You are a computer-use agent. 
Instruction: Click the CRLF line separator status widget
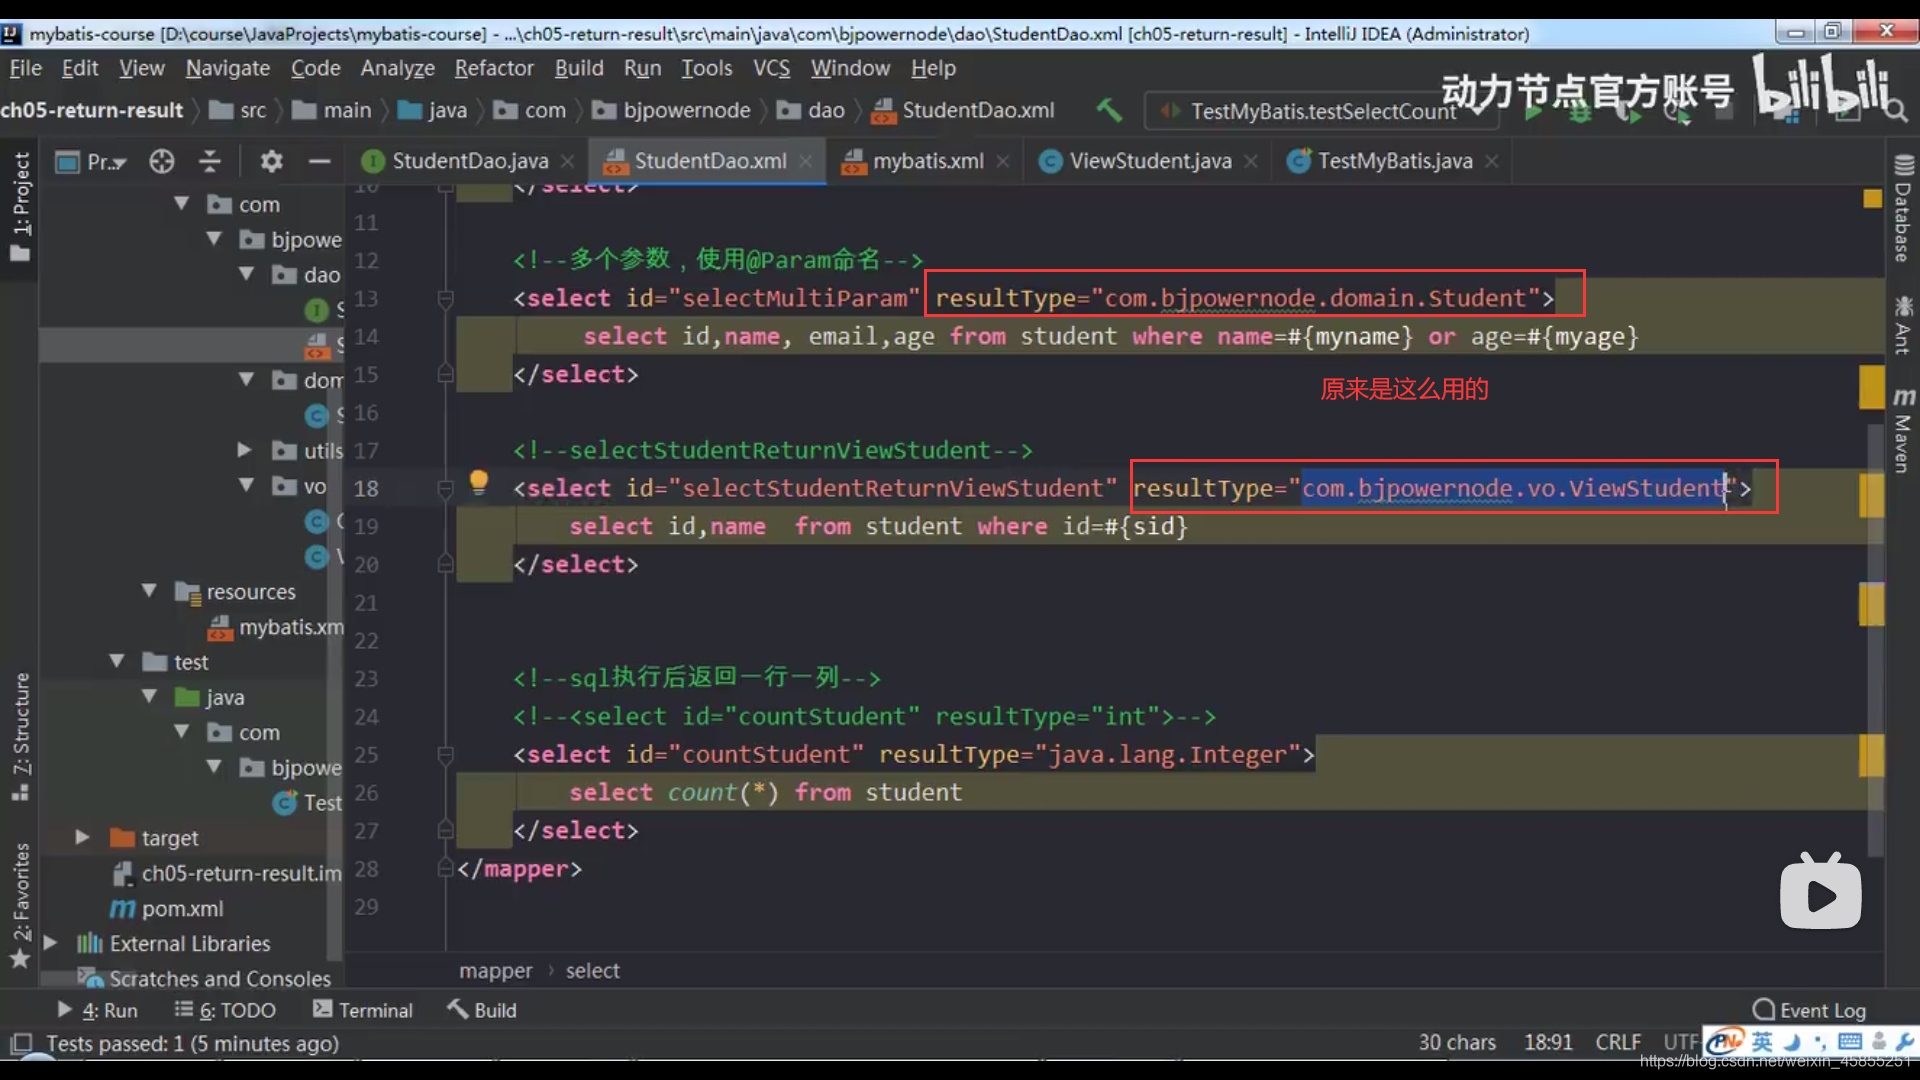click(x=1617, y=1043)
